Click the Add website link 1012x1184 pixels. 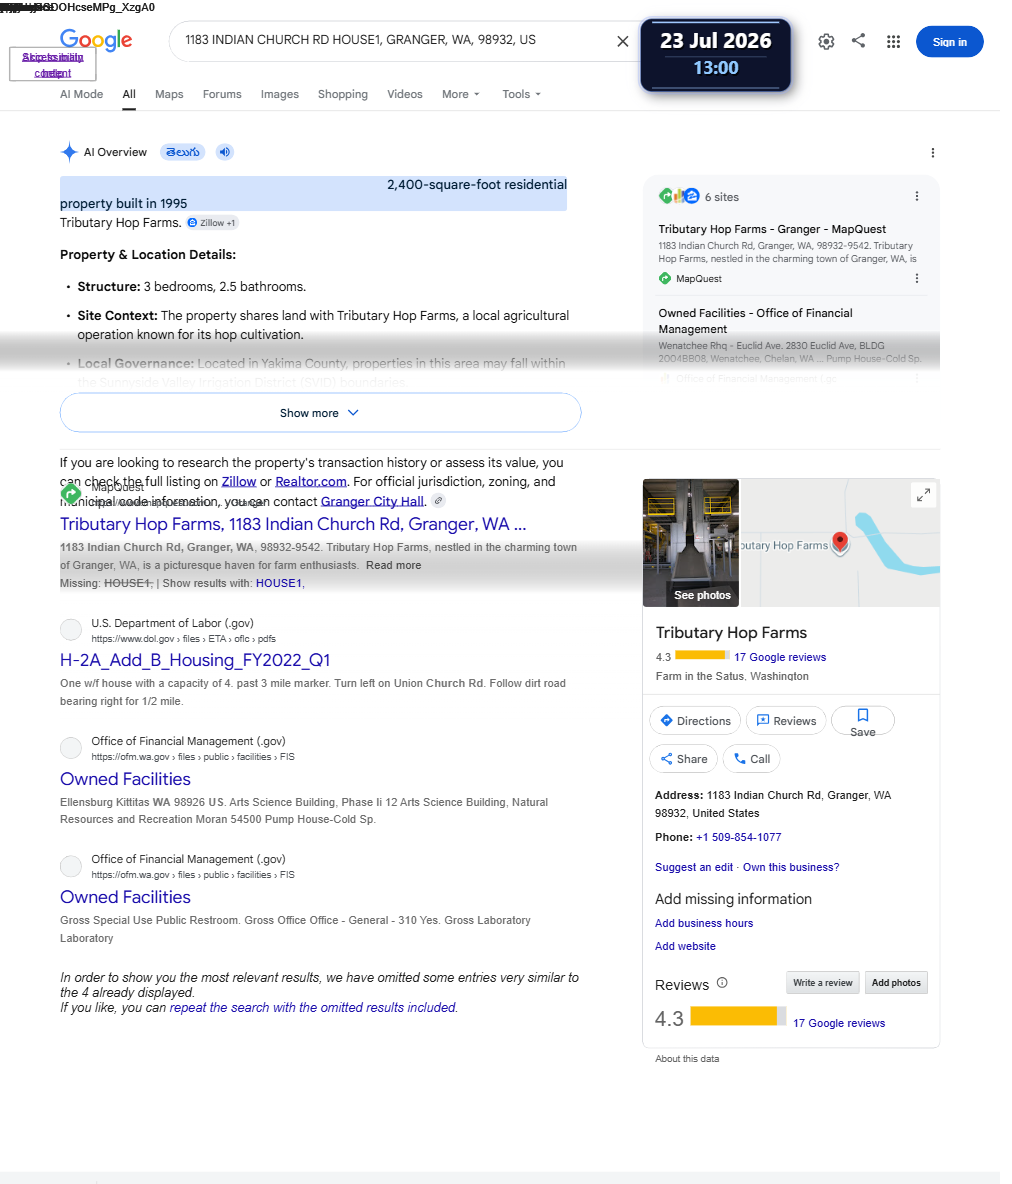click(685, 946)
